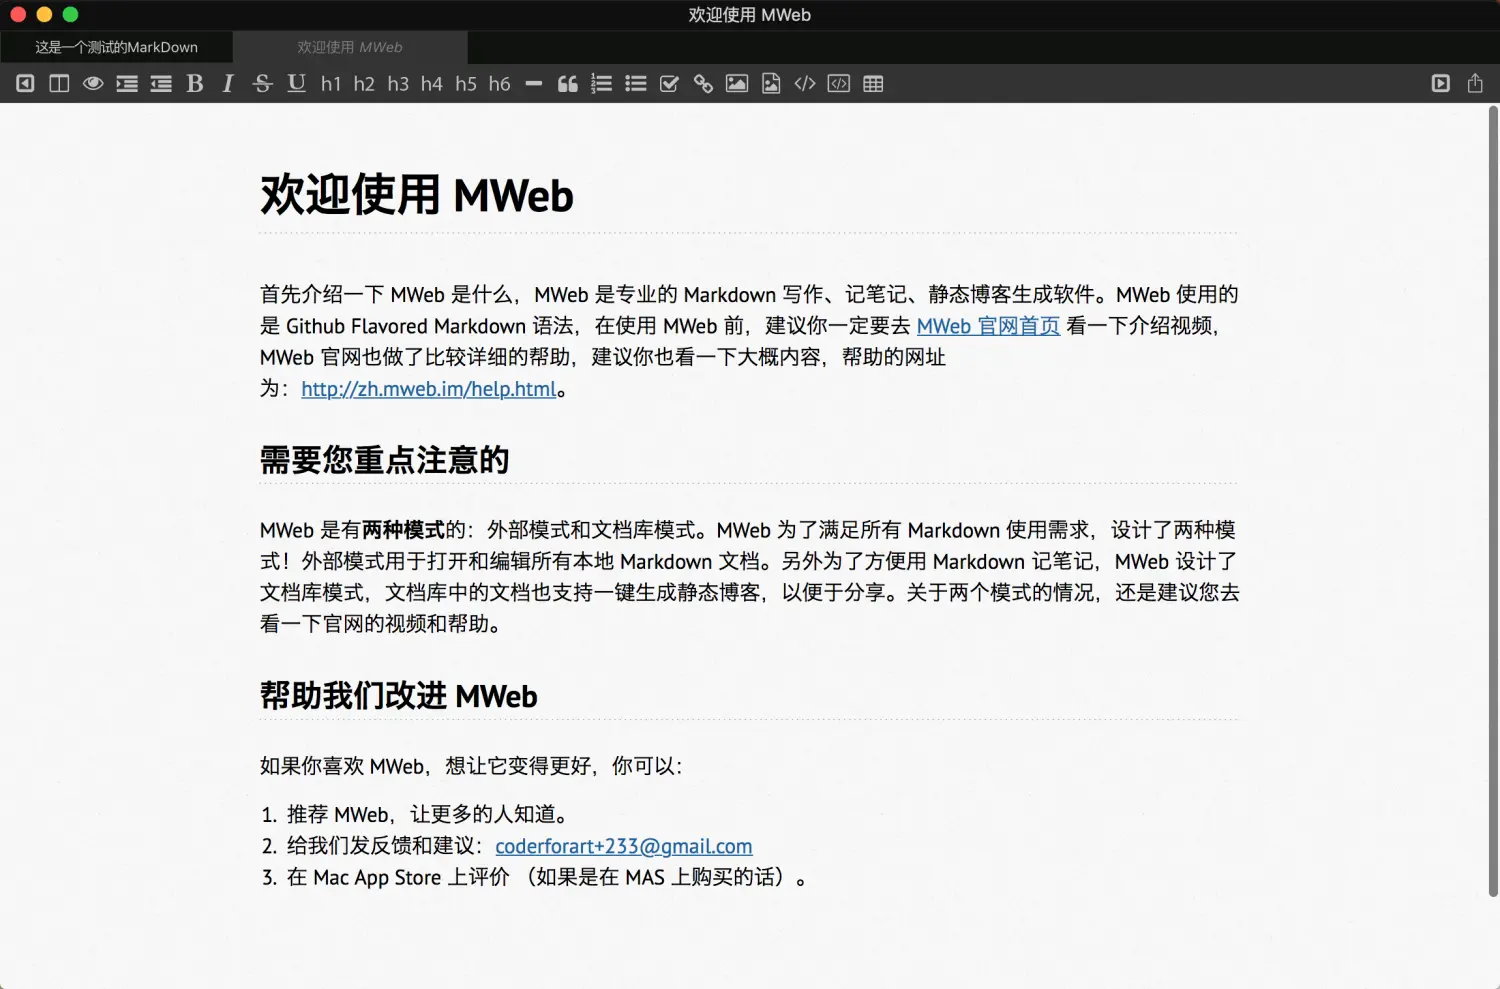
Task: Insert a code block
Action: [839, 84]
